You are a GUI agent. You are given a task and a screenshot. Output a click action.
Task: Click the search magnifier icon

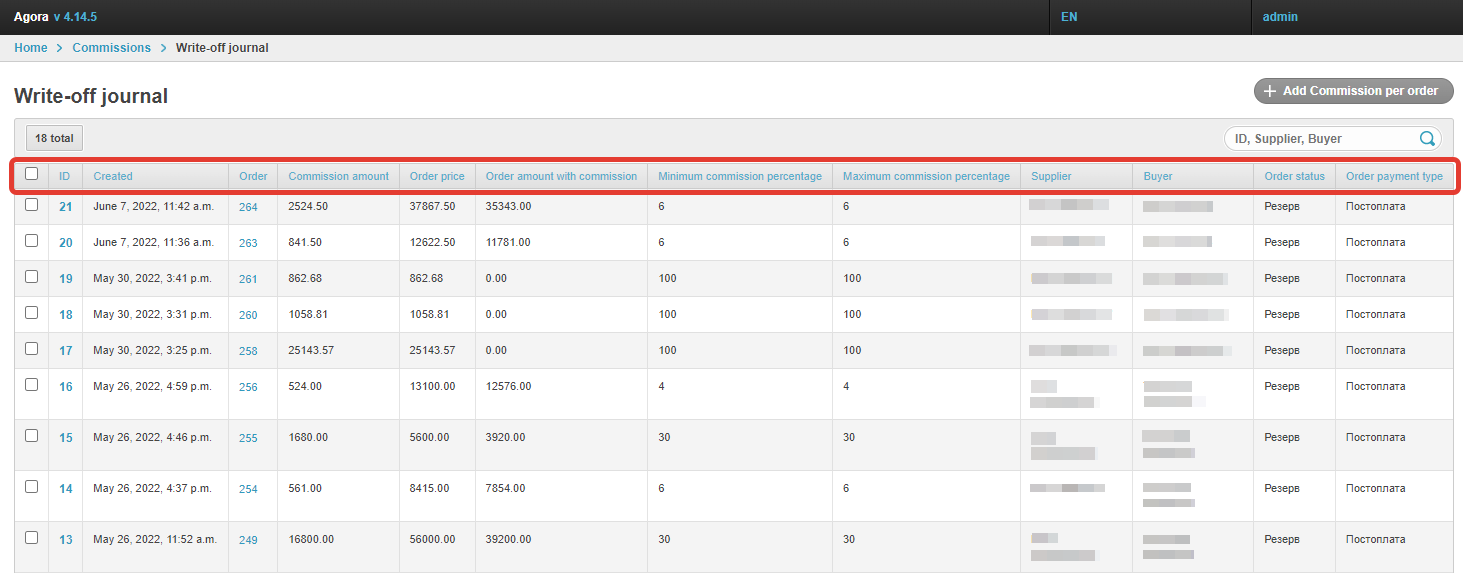point(1427,139)
